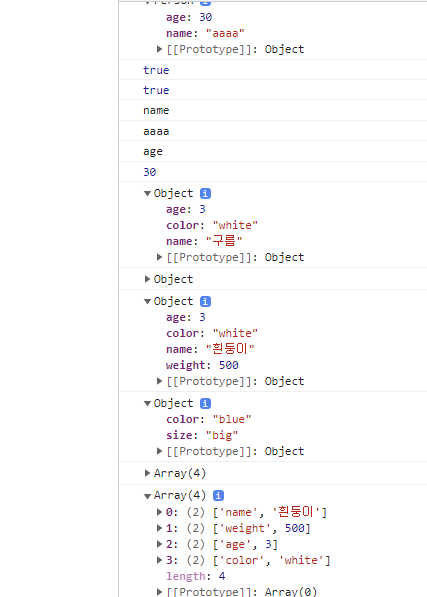Viewport: 427px width, 597px height.
Task: Expand [[Prototype]] below name: "구름"
Action: click(x=159, y=257)
